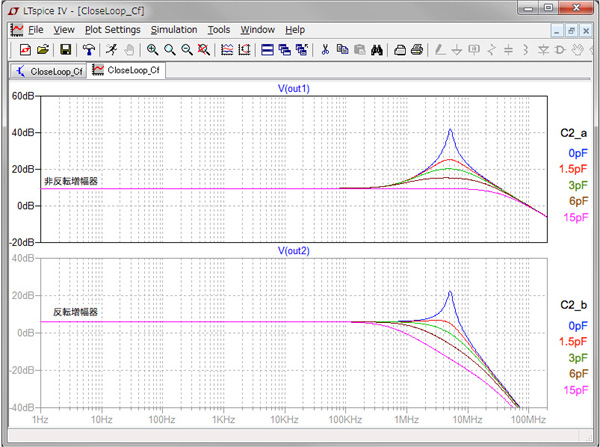Screen dimensions: 600x447
Task: Click the Open file folder icon
Action: point(43,49)
